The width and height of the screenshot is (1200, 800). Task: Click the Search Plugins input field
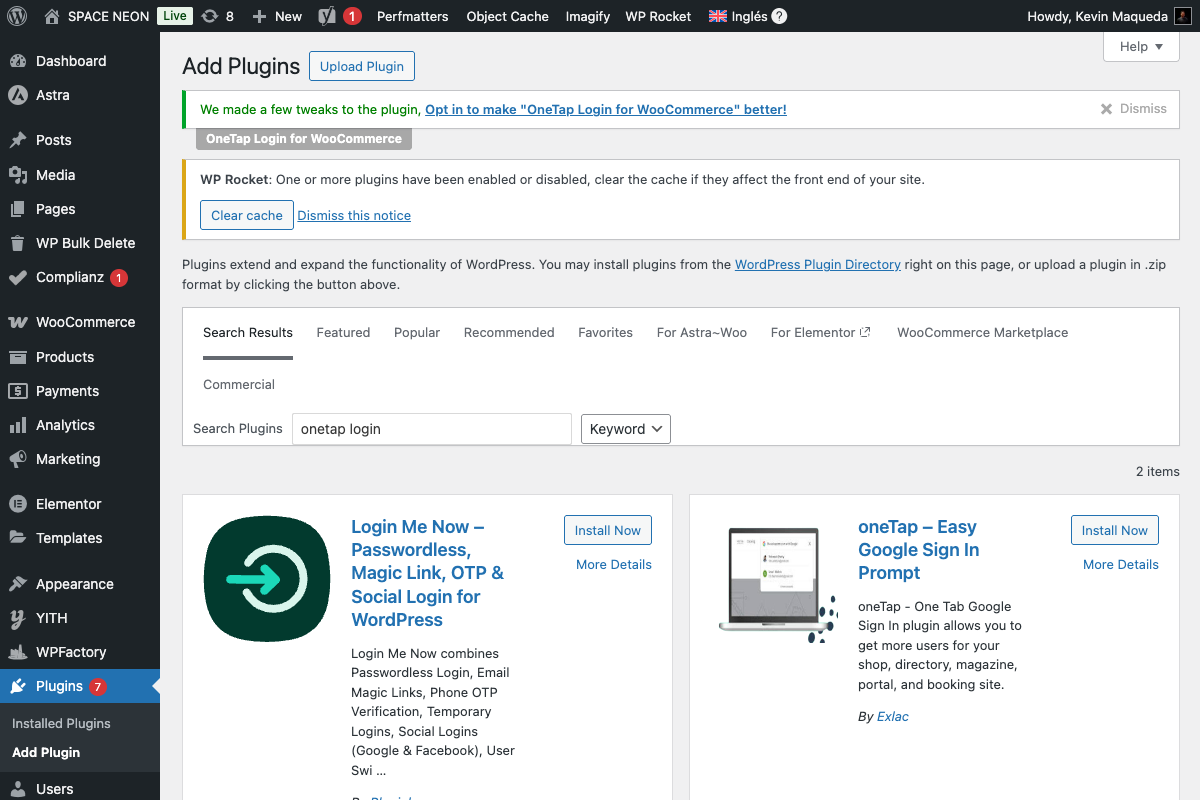click(431, 428)
